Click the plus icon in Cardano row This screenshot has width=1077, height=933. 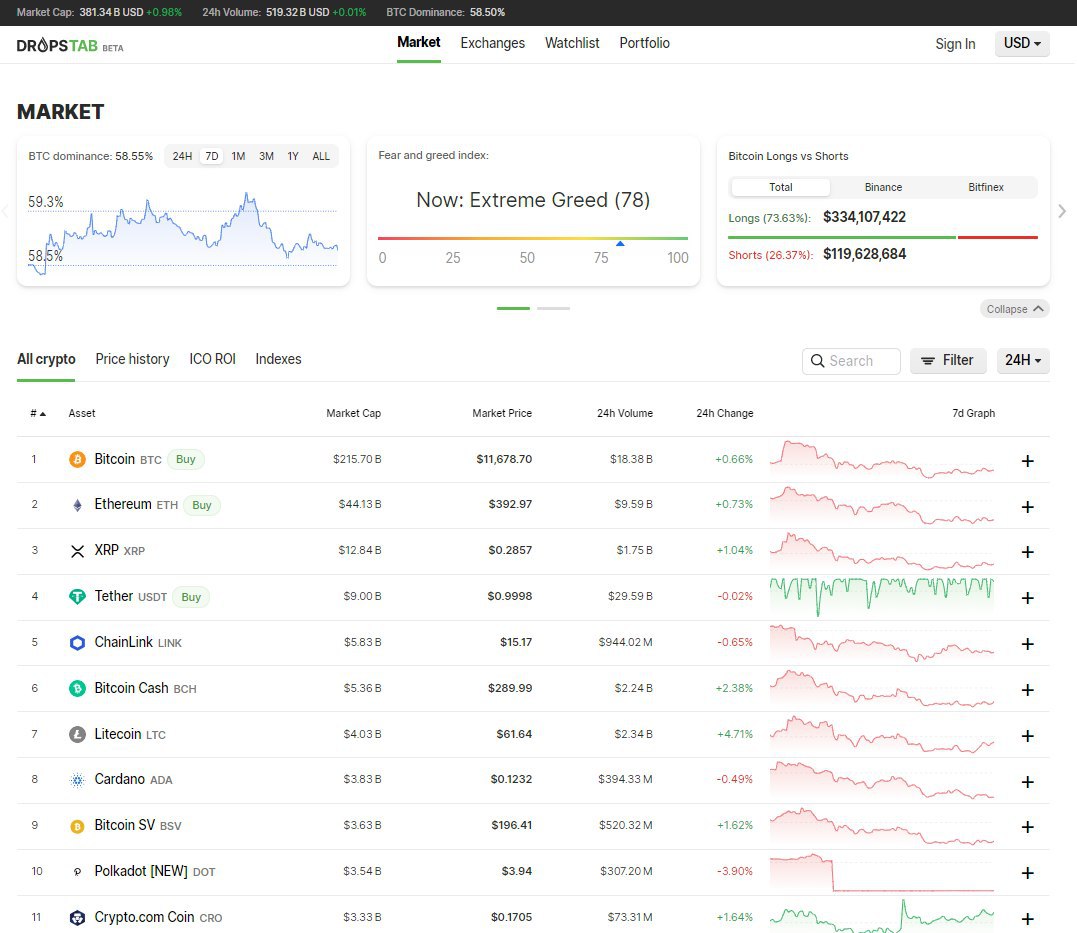pos(1027,782)
